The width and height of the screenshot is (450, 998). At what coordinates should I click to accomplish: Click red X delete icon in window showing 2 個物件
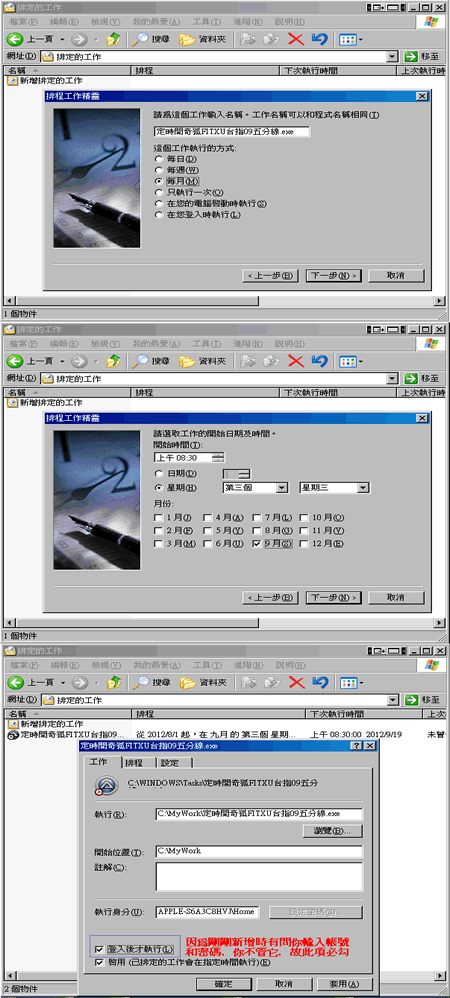pyautogui.click(x=296, y=683)
